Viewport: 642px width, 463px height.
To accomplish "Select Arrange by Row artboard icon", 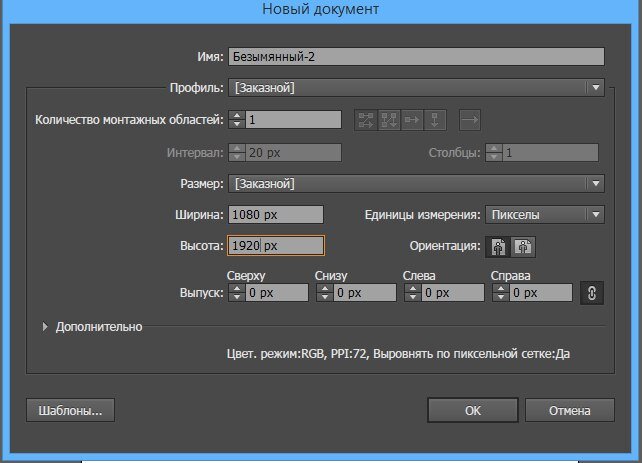I will coord(412,120).
